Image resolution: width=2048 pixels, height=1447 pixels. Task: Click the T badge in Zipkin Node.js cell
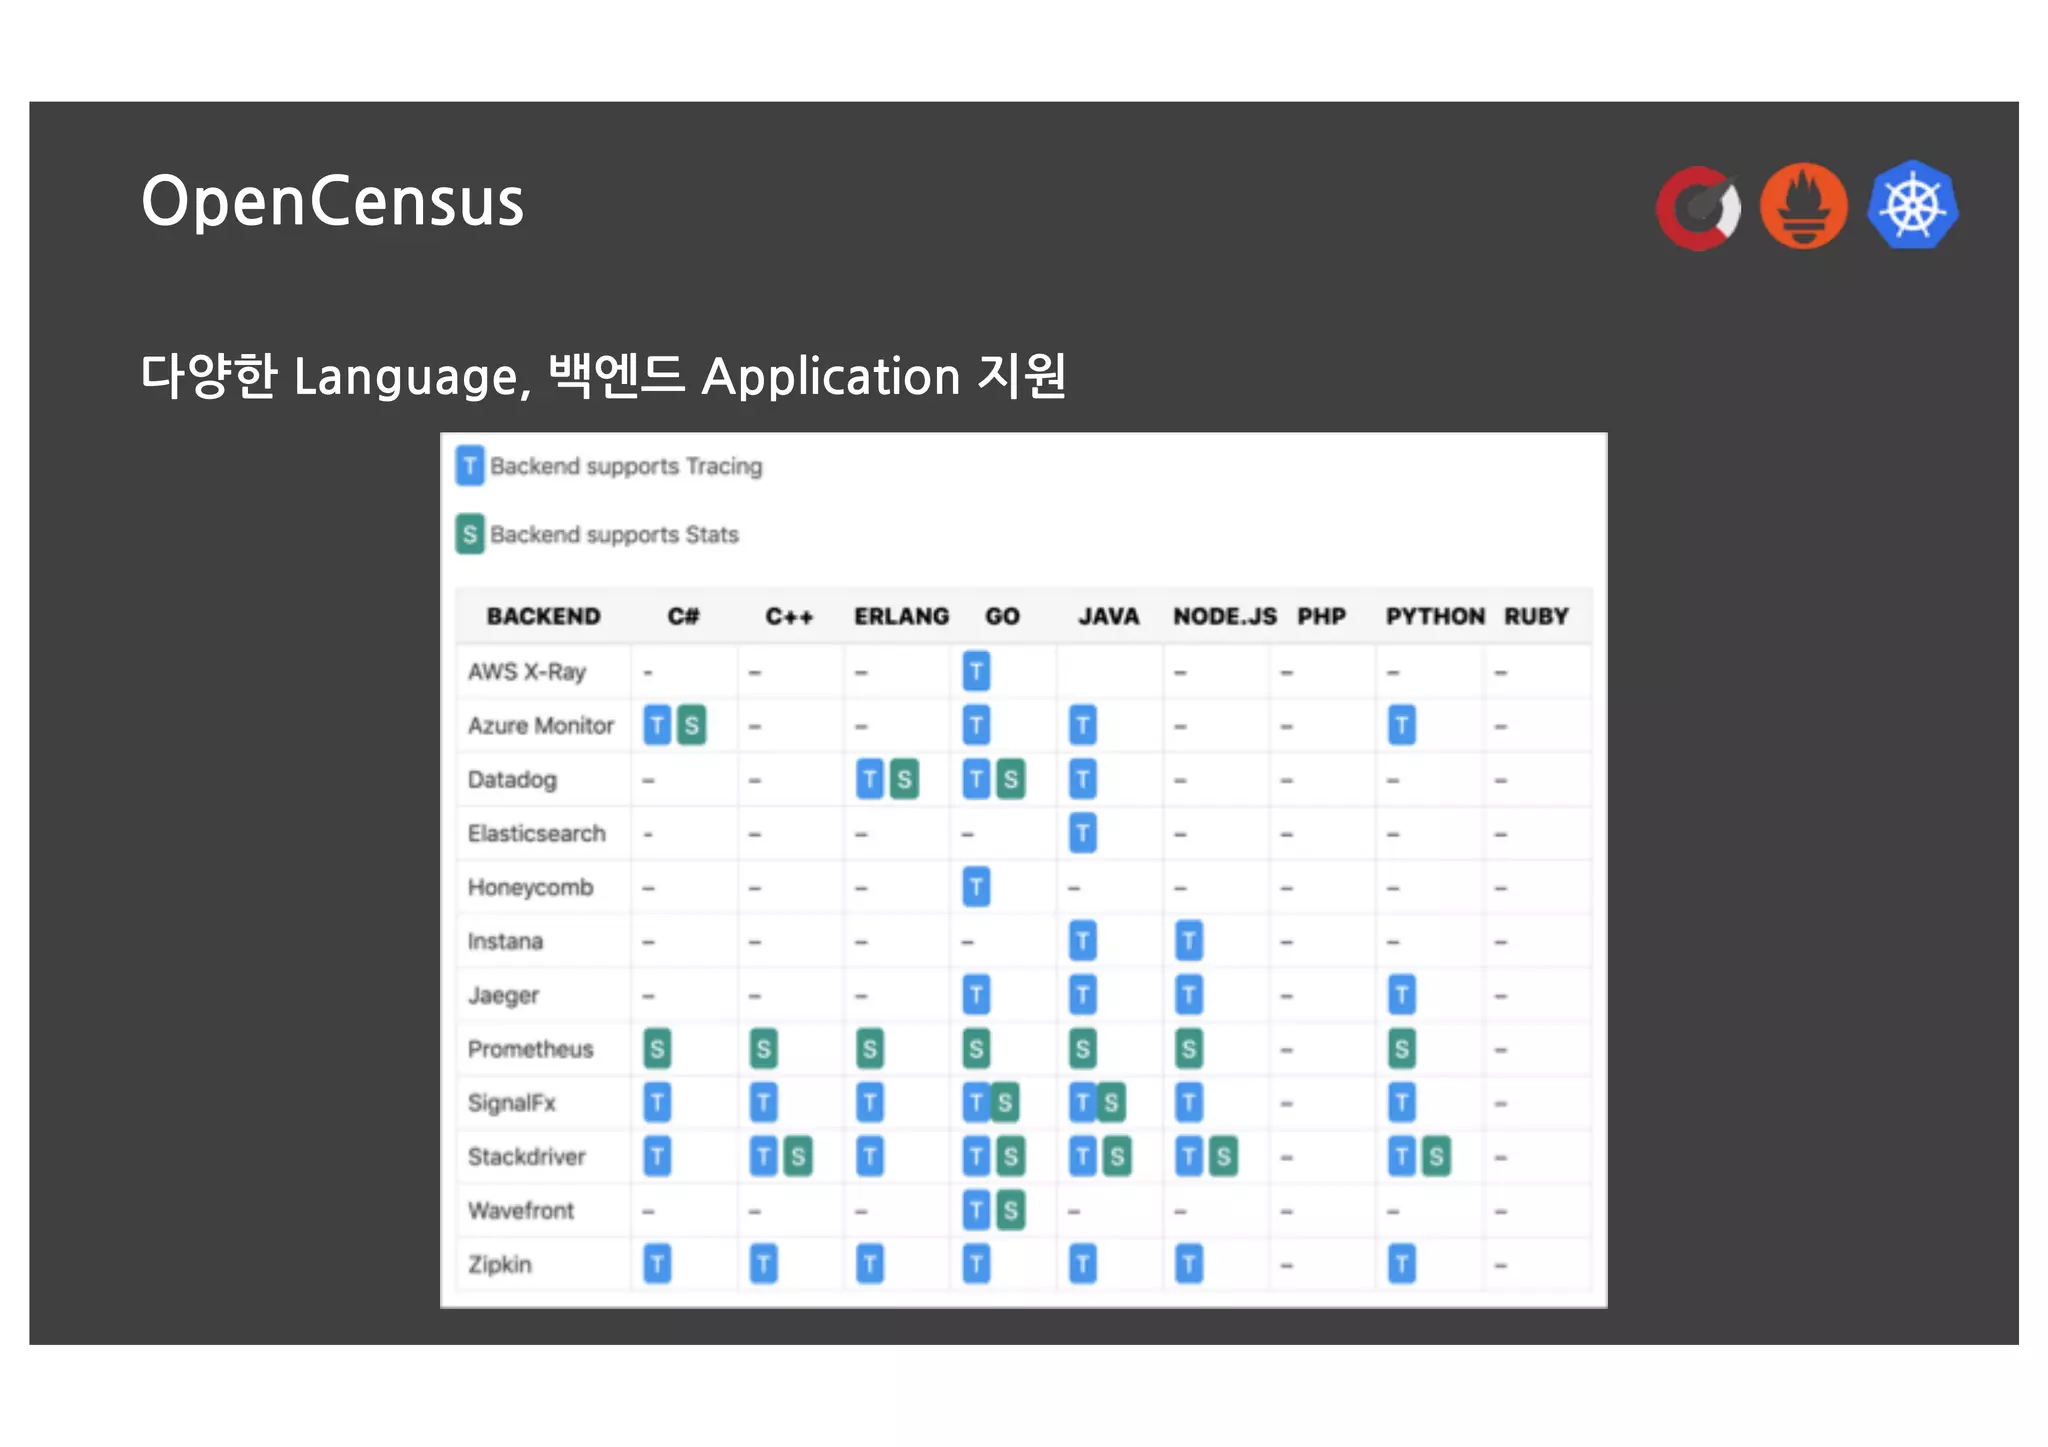(x=1189, y=1265)
